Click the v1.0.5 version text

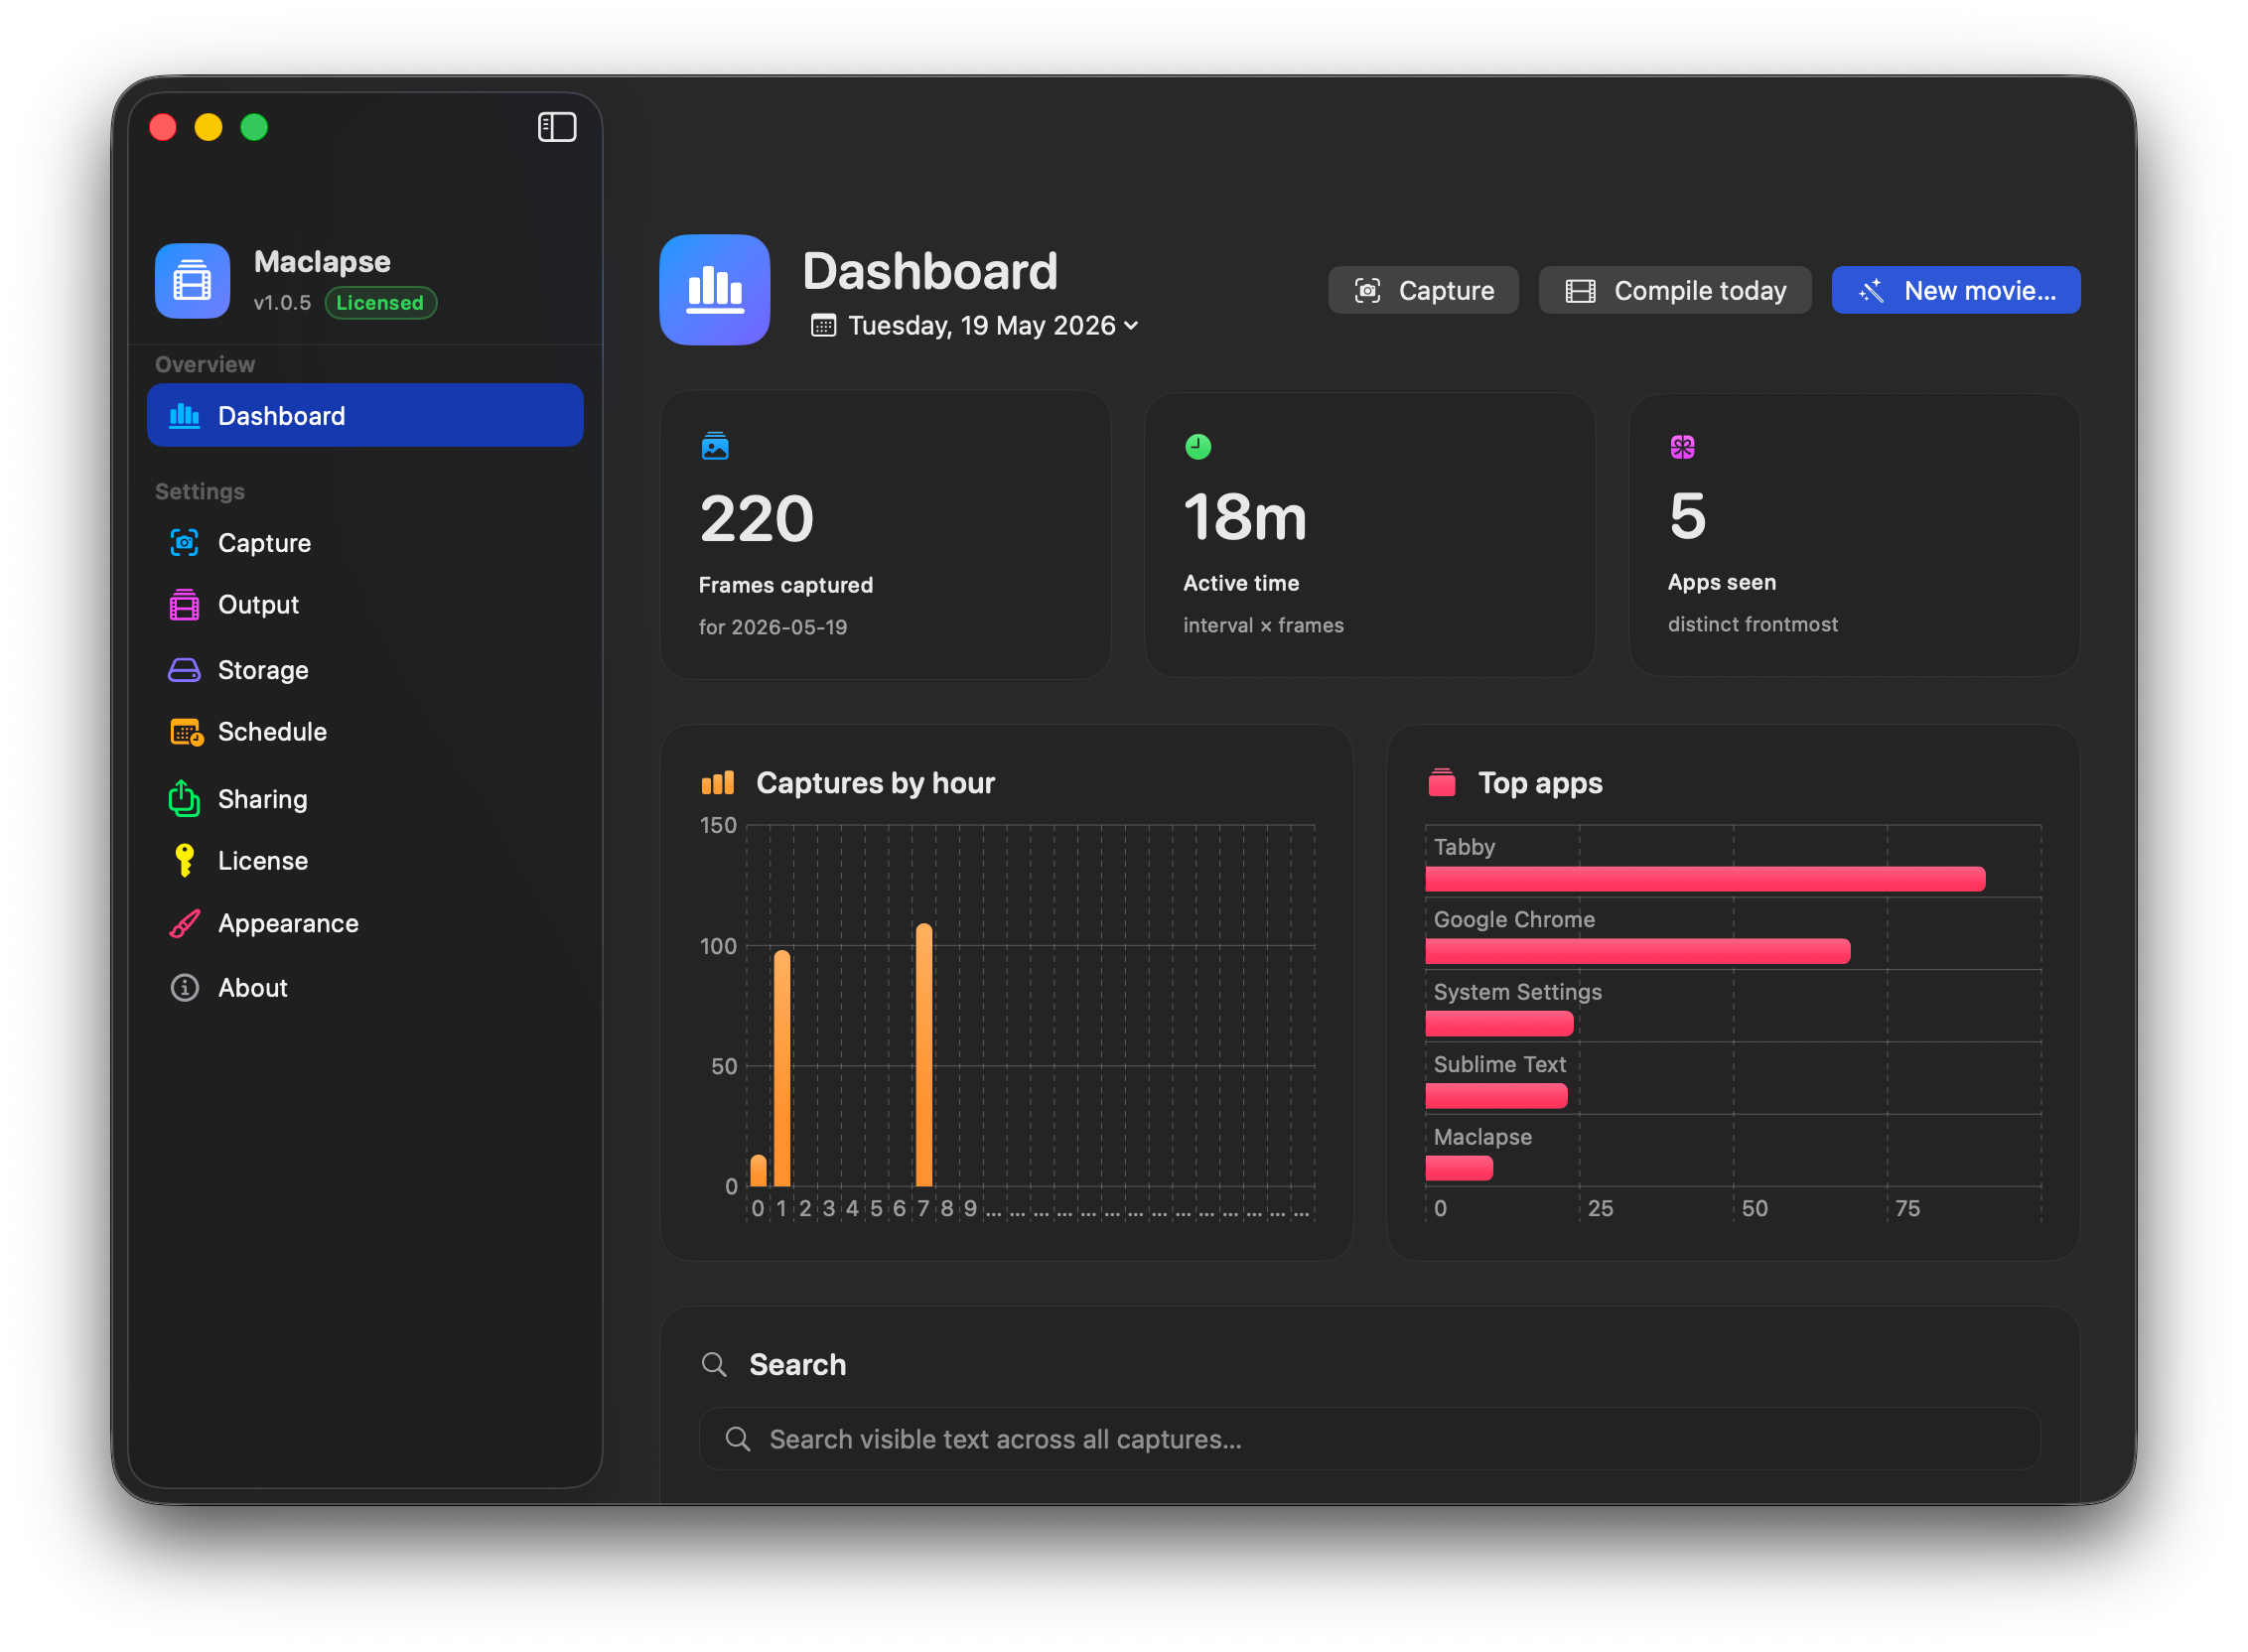pyautogui.click(x=282, y=303)
